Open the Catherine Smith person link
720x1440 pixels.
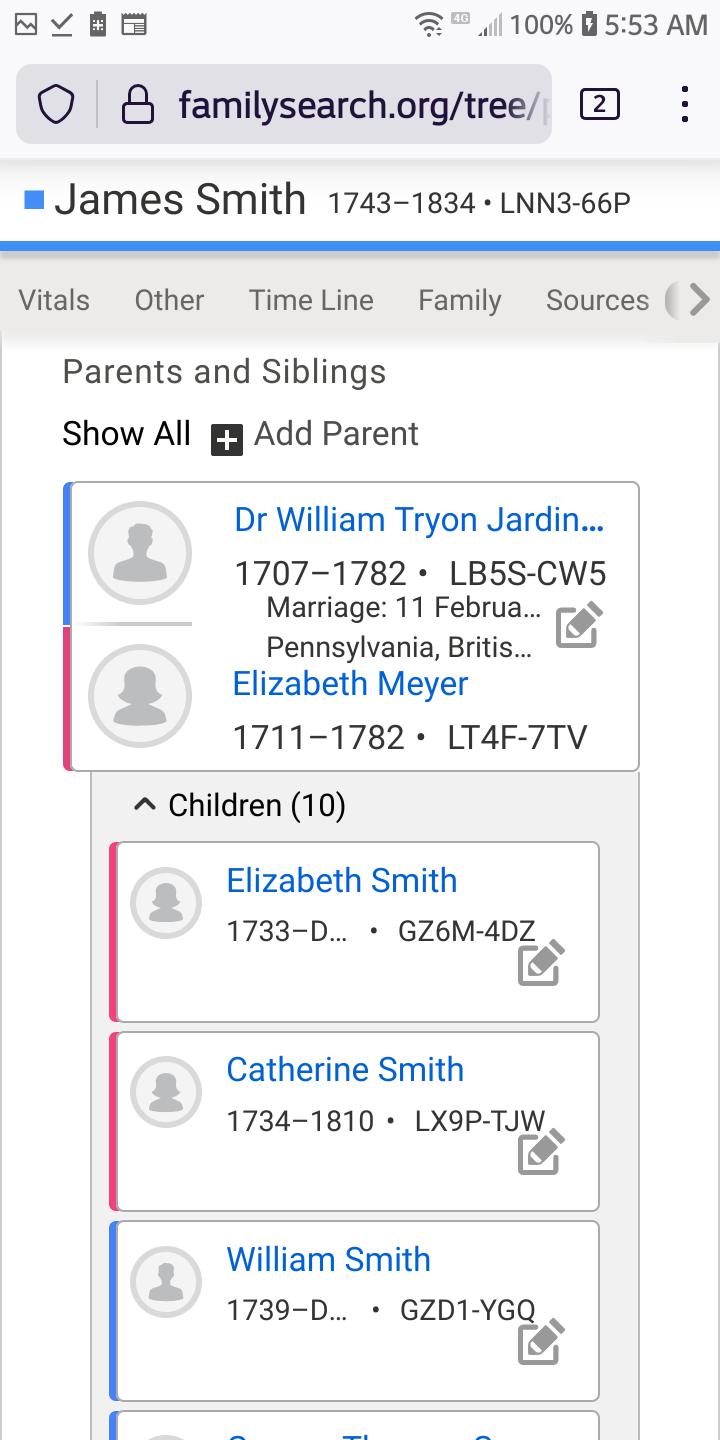pyautogui.click(x=345, y=1069)
